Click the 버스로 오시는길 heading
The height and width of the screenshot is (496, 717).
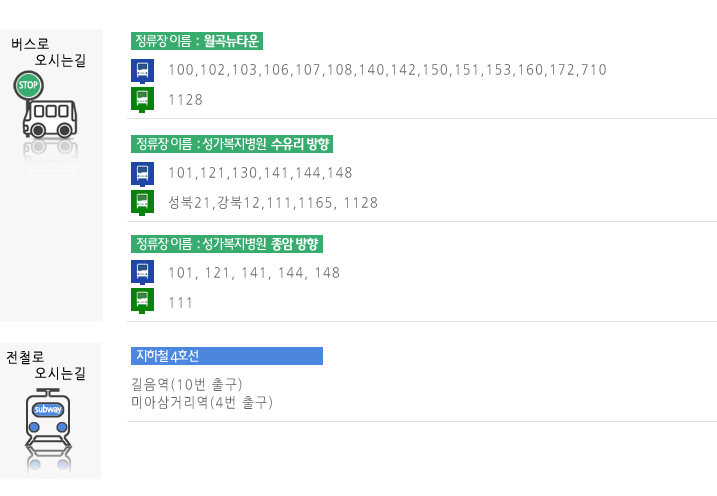click(49, 52)
